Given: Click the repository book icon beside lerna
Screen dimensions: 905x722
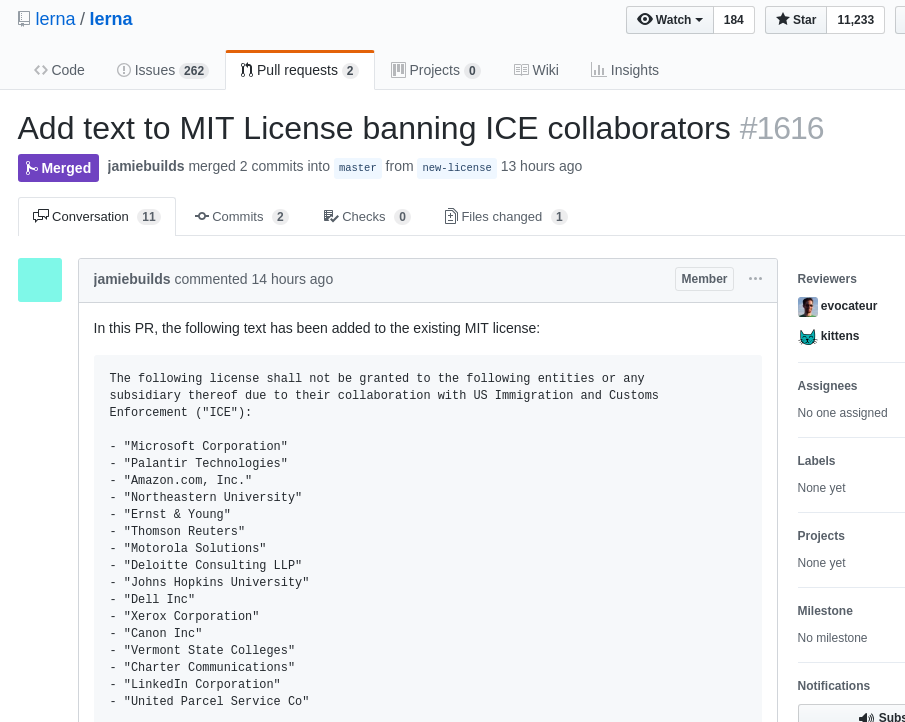Looking at the screenshot, I should [x=24, y=19].
